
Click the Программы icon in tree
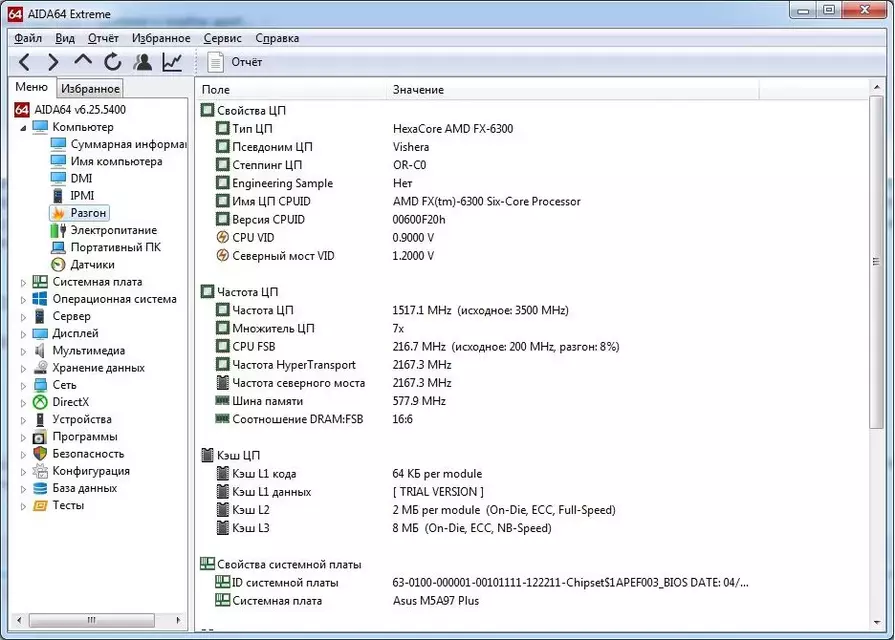tap(40, 437)
